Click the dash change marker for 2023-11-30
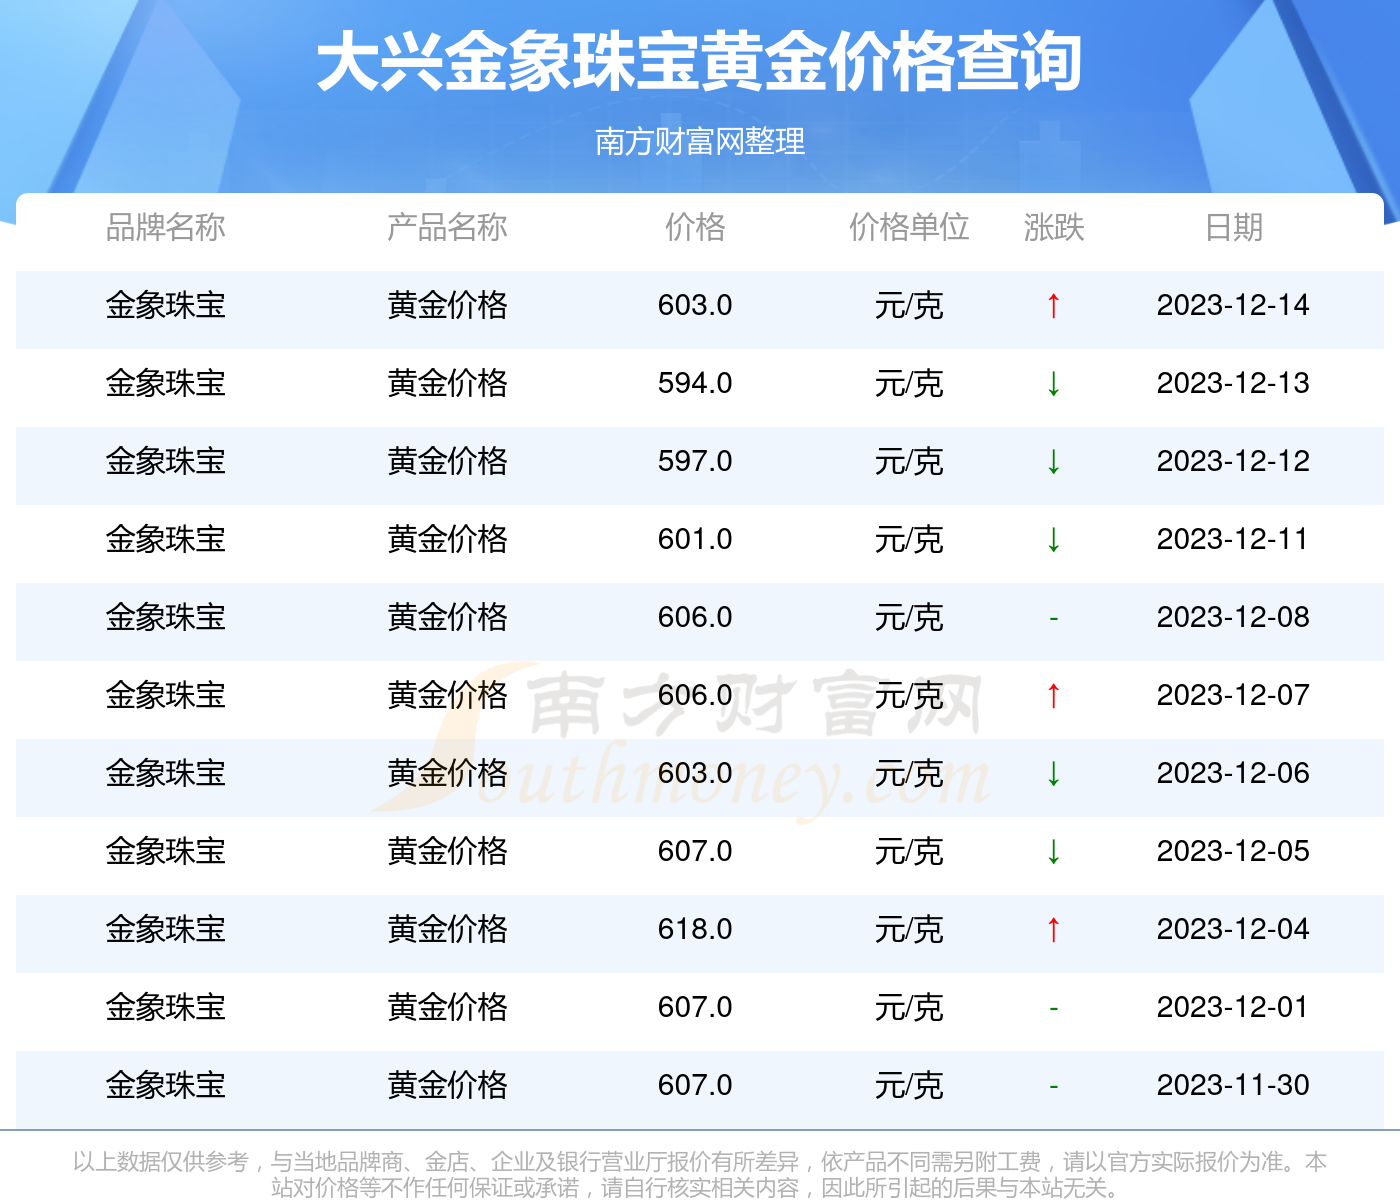 [x=1053, y=1086]
